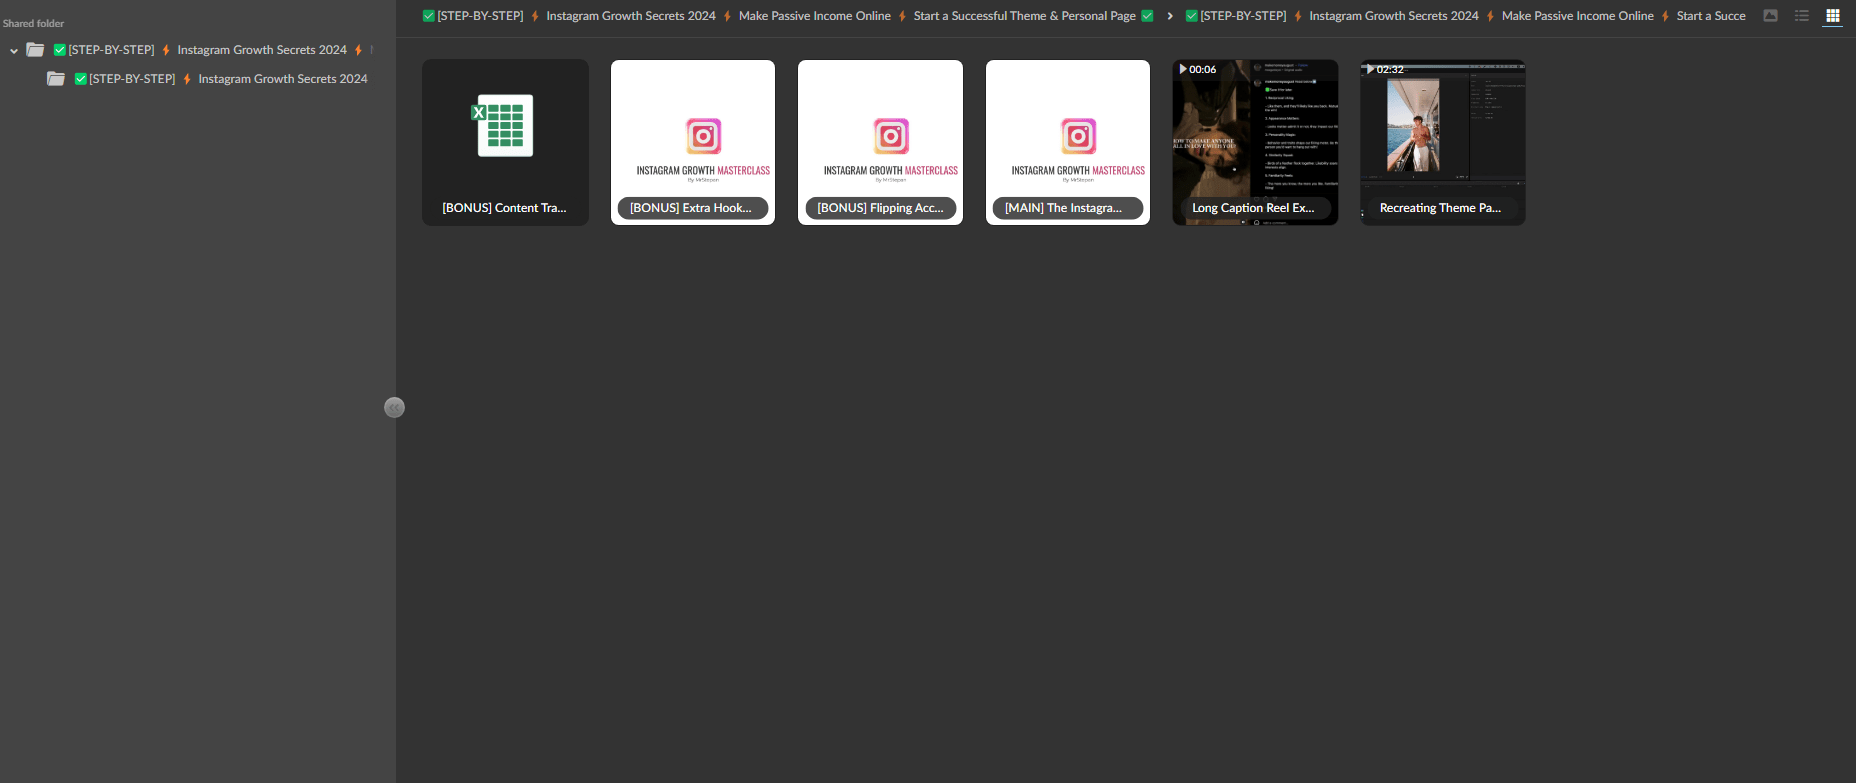Open the second breadcrumb ending with Start a Succe
This screenshot has width=1856, height=783.
pos(1465,16)
